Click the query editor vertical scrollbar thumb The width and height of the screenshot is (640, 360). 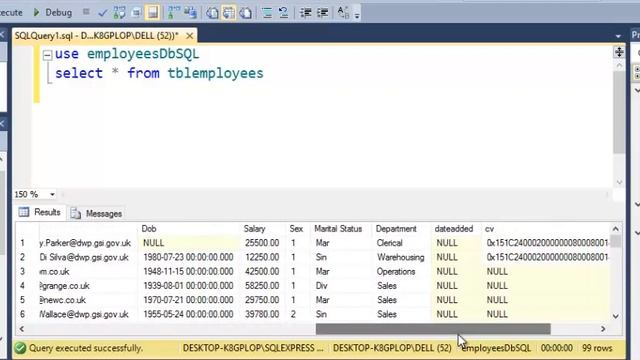pyautogui.click(x=619, y=112)
